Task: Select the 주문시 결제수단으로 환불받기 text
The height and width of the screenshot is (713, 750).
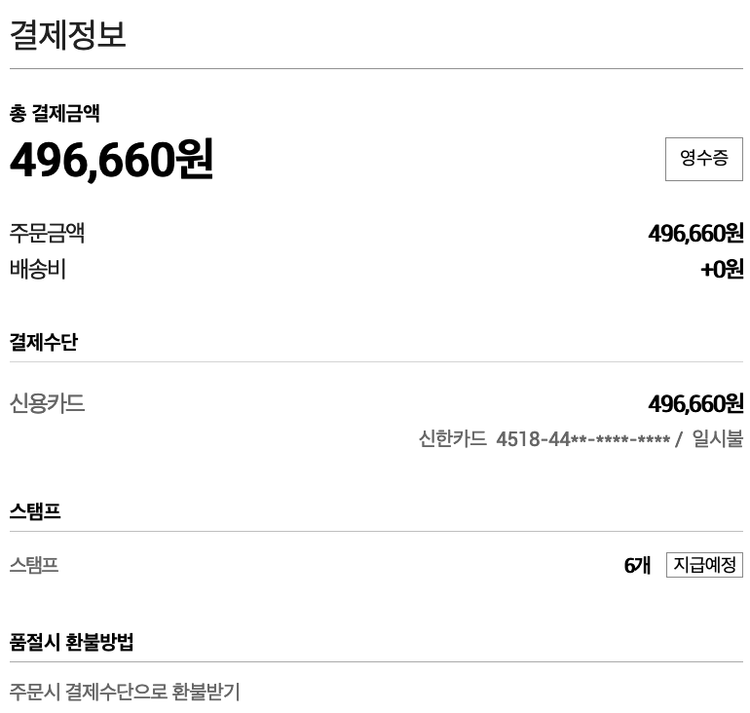Action: tap(125, 692)
